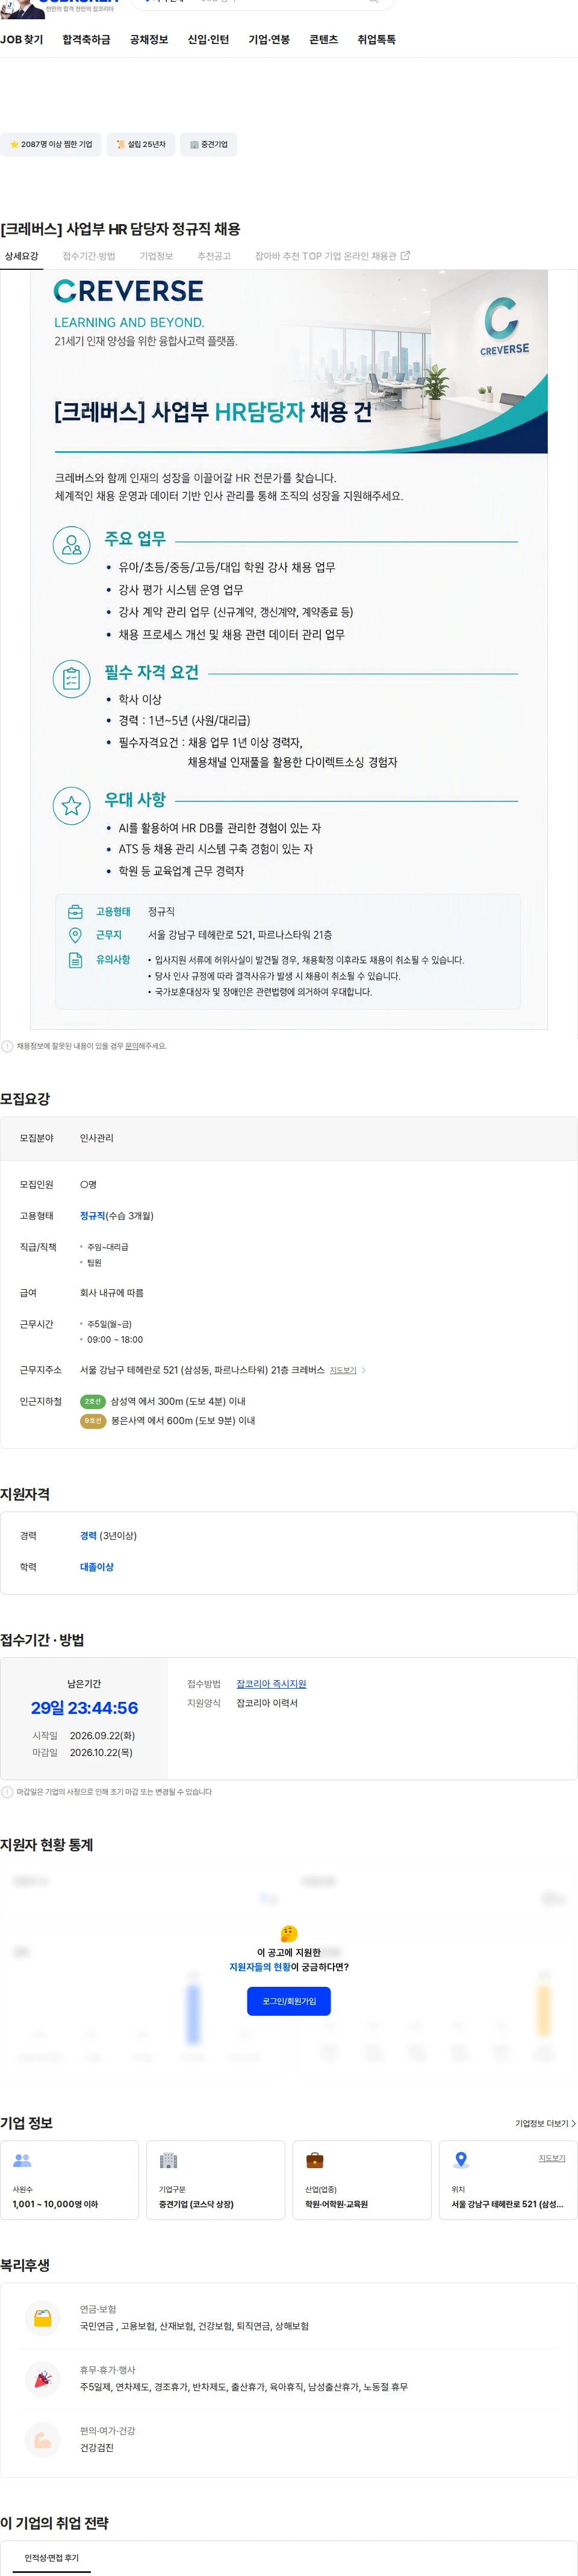
Task: Click the 기업구분 building icon
Action: click(x=168, y=2160)
